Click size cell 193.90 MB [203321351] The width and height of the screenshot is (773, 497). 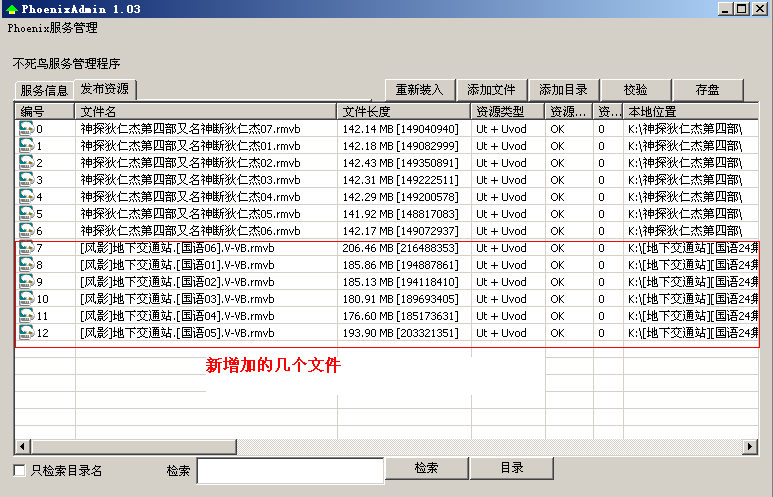[400, 333]
